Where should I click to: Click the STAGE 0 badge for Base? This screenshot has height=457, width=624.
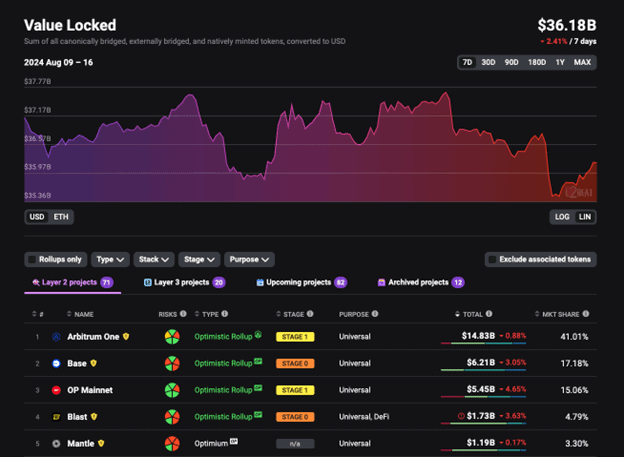[295, 363]
